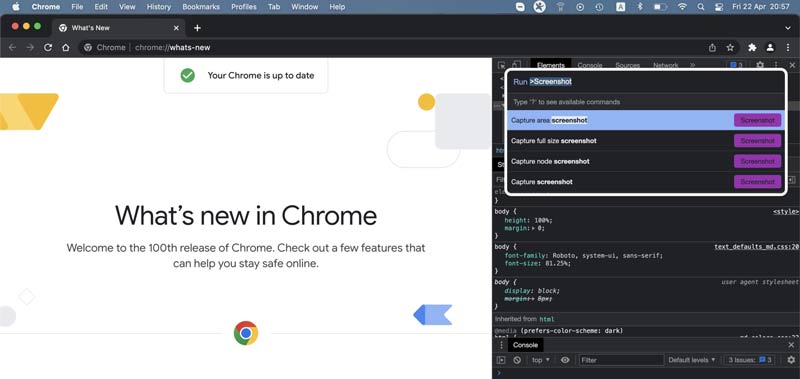Open DevTools settings gear icon
Viewport: 800px width, 379px height.
760,65
